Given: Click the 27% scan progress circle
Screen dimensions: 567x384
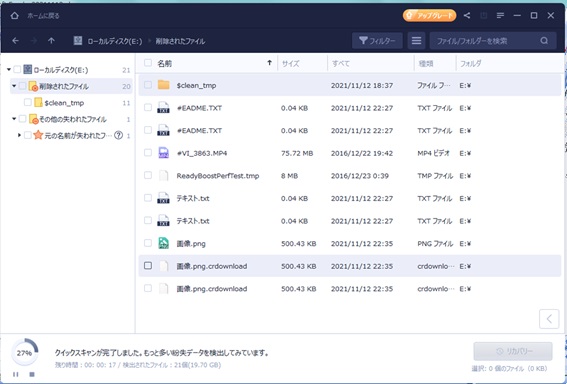Looking at the screenshot, I should pos(24,352).
